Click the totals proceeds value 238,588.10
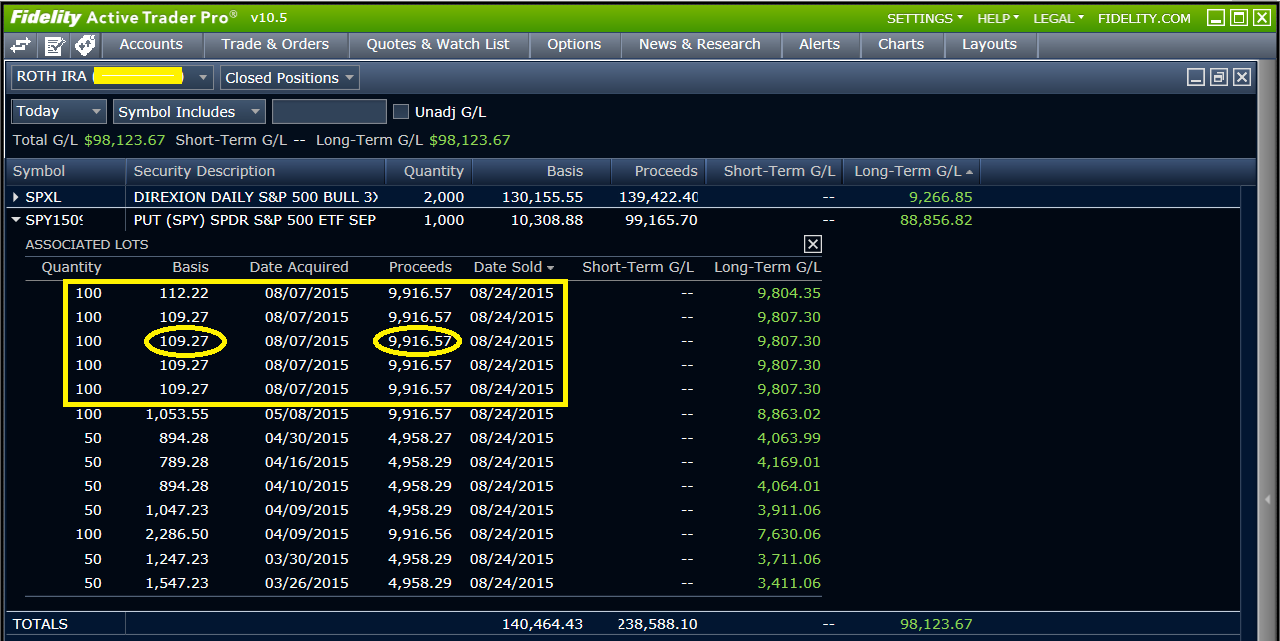The height and width of the screenshot is (641, 1280). tap(658, 624)
